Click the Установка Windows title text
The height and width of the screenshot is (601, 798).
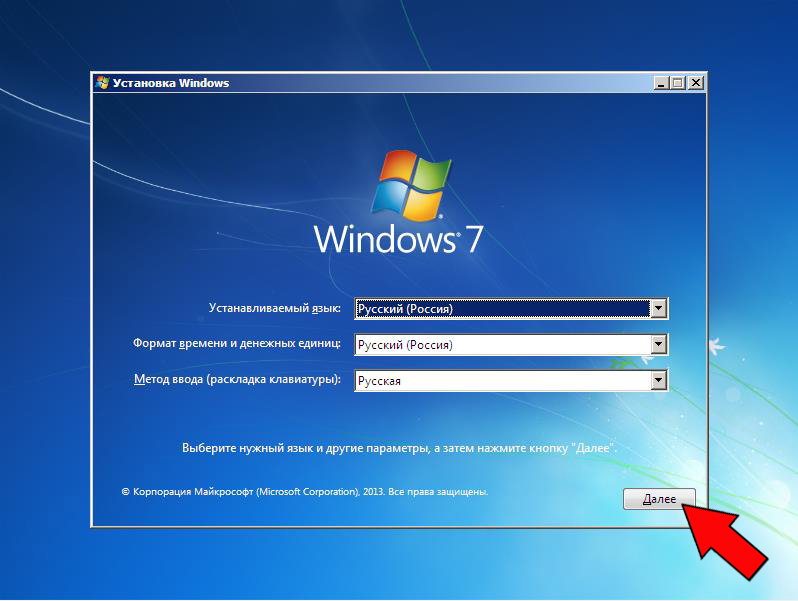(x=170, y=83)
